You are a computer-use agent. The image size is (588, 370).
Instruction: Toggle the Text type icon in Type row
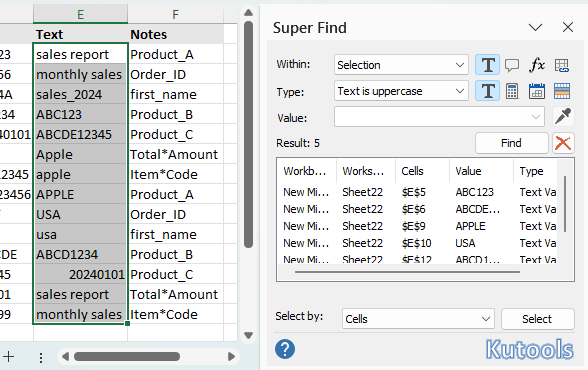tap(487, 91)
